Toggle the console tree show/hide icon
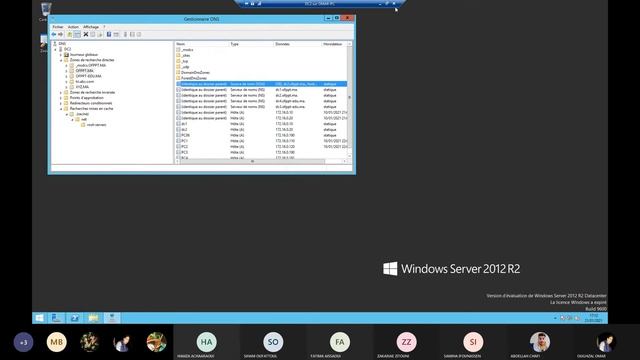The image size is (640, 360). (77, 35)
